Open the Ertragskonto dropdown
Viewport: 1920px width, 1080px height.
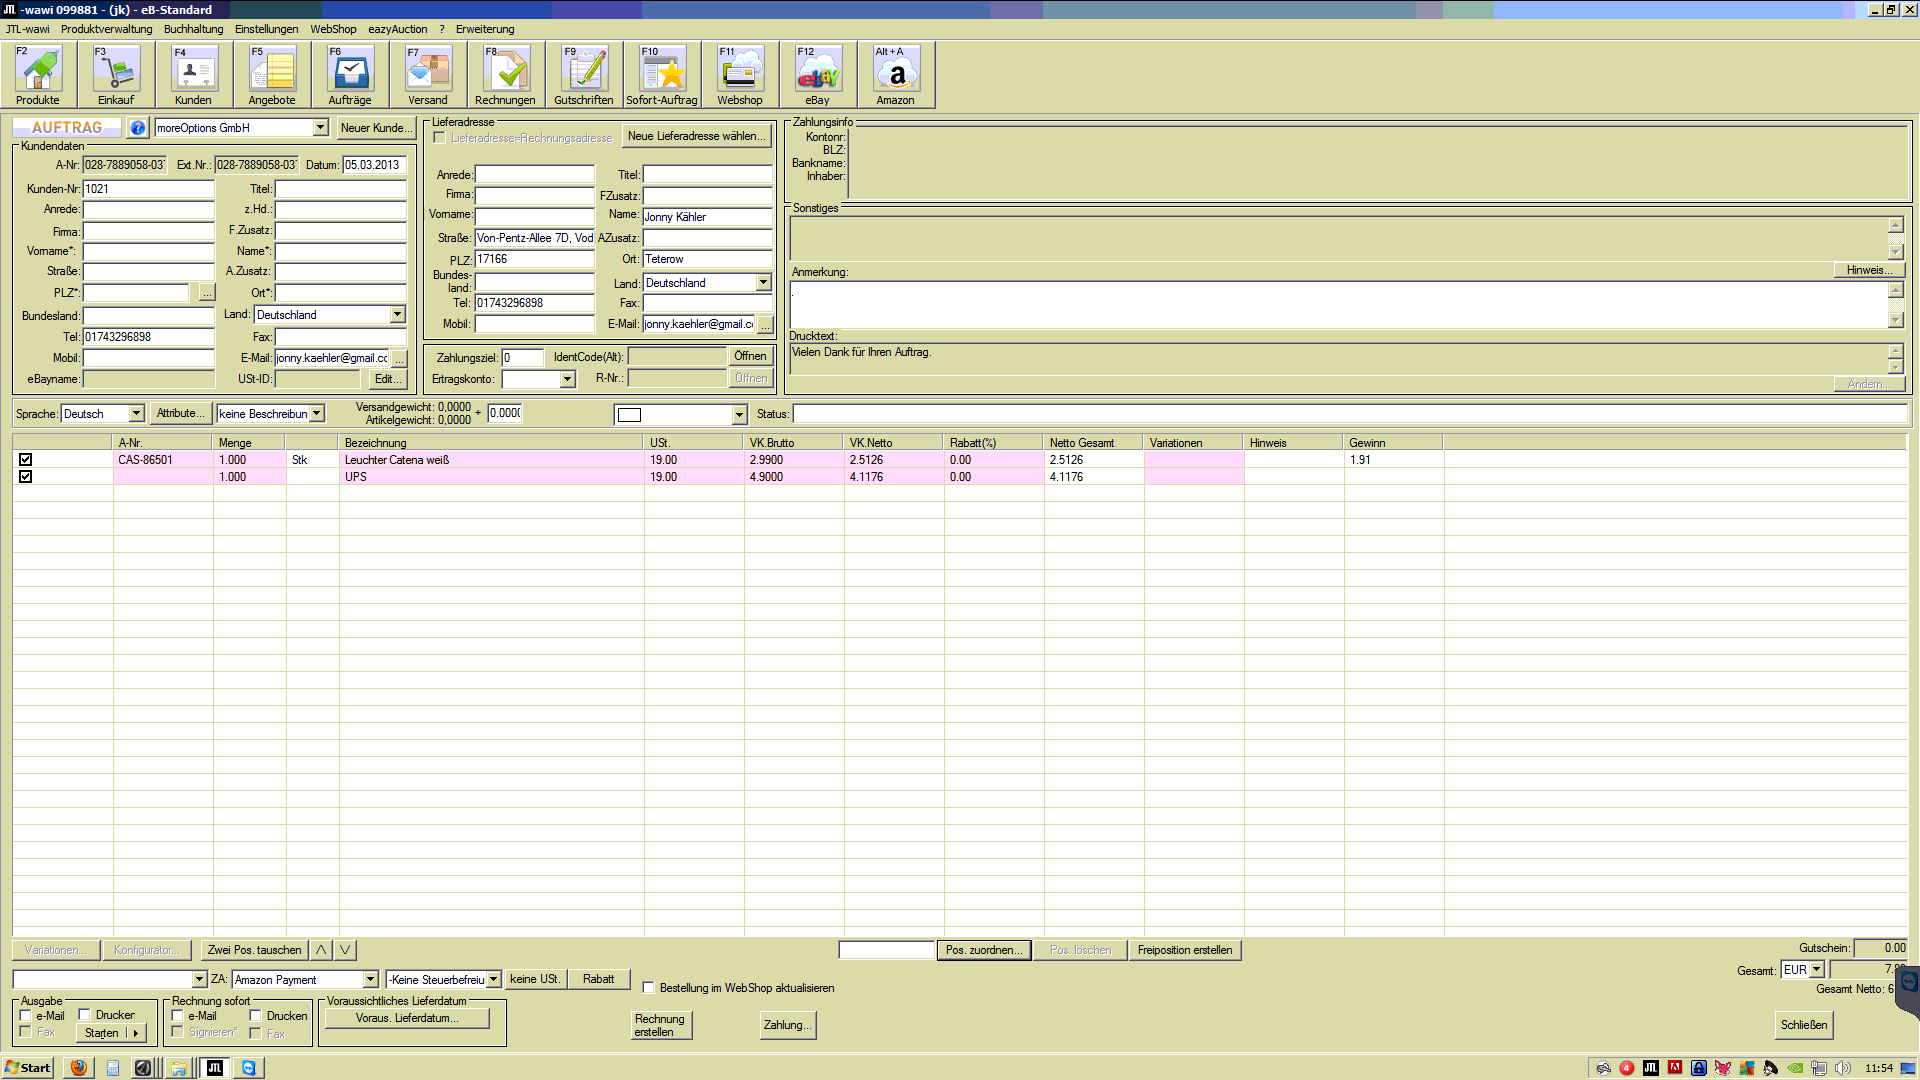click(568, 380)
